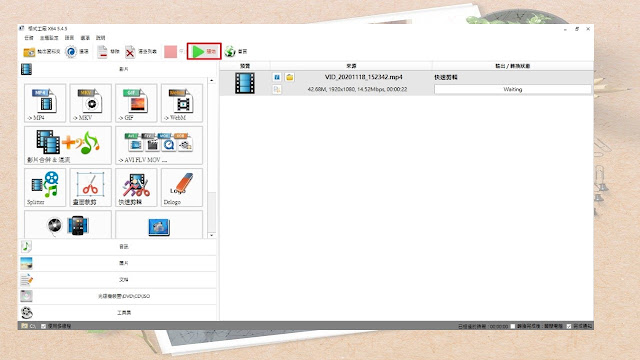Open the fourth menu bar item
The height and width of the screenshot is (360, 640).
(85, 38)
